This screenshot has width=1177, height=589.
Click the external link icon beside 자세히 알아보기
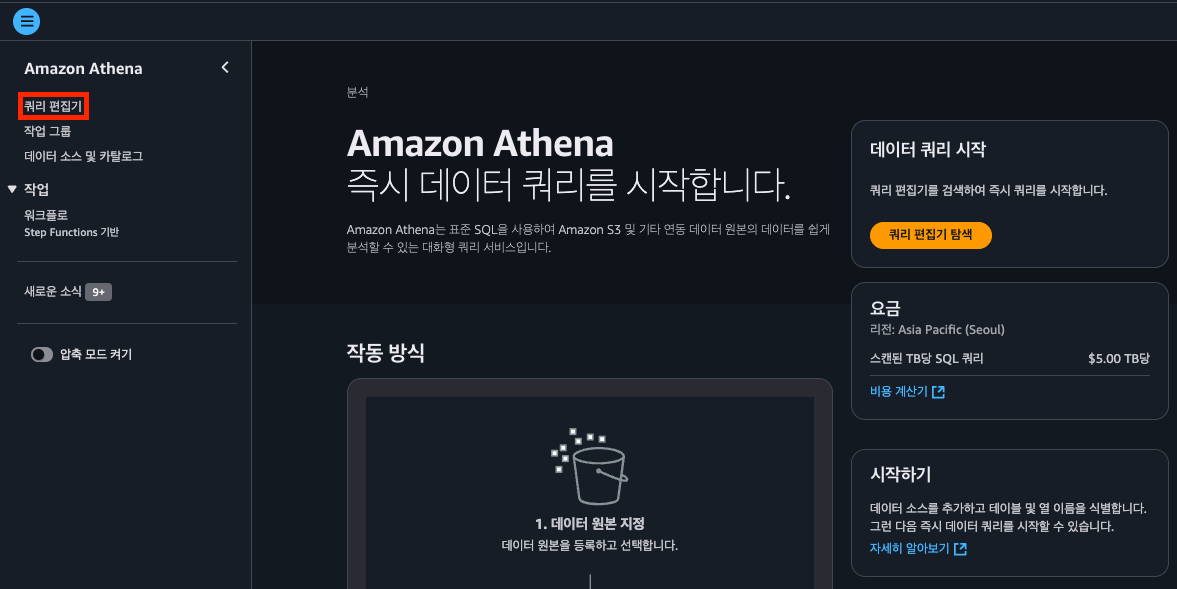click(961, 549)
